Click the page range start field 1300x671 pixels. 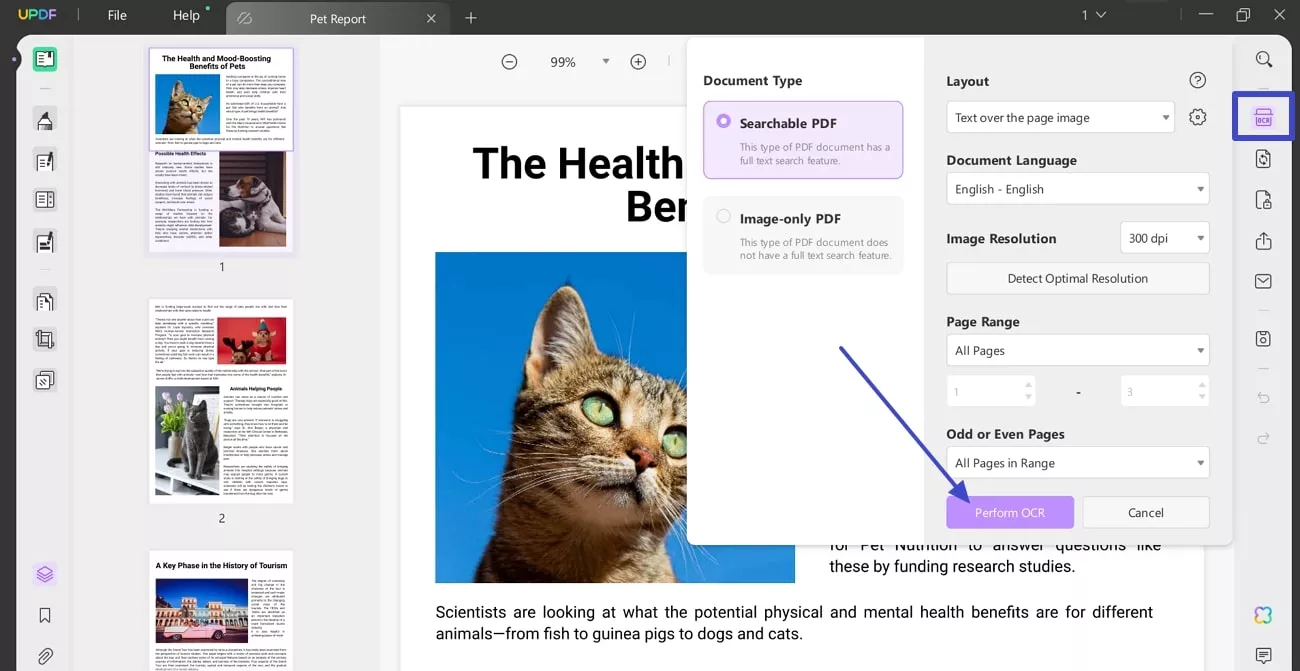[990, 391]
